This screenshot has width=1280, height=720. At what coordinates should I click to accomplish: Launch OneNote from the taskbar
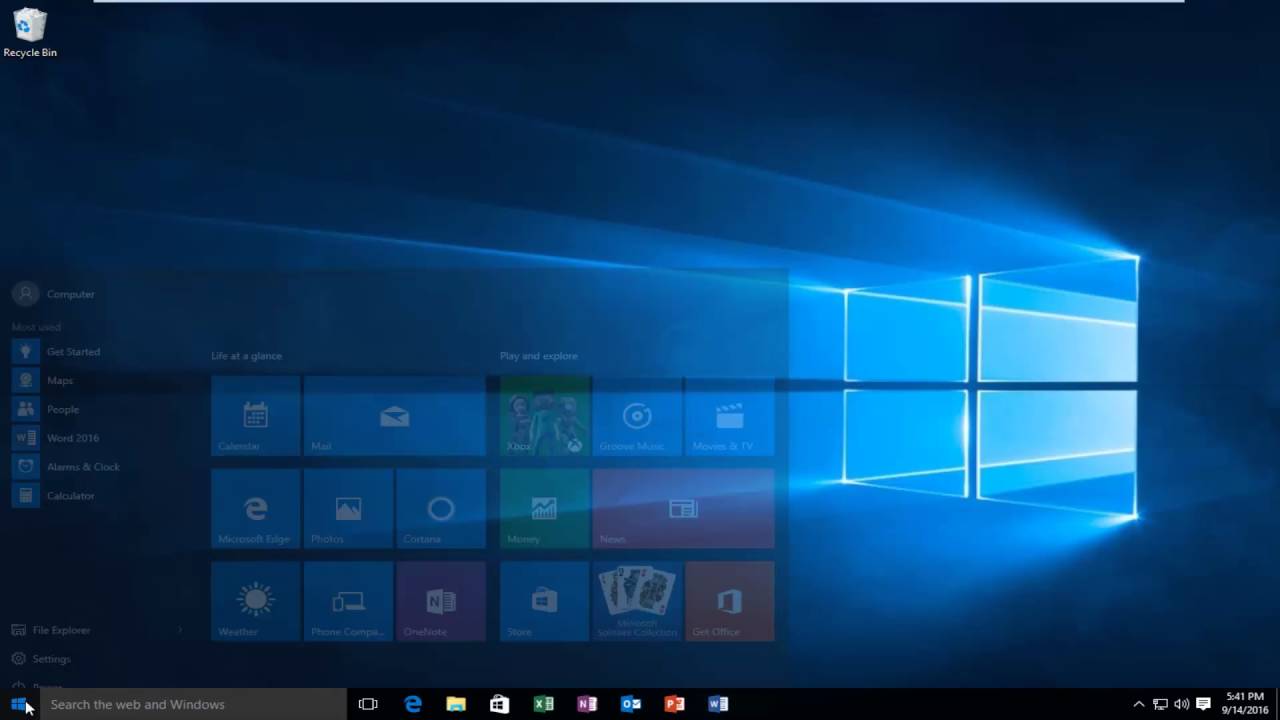point(587,704)
